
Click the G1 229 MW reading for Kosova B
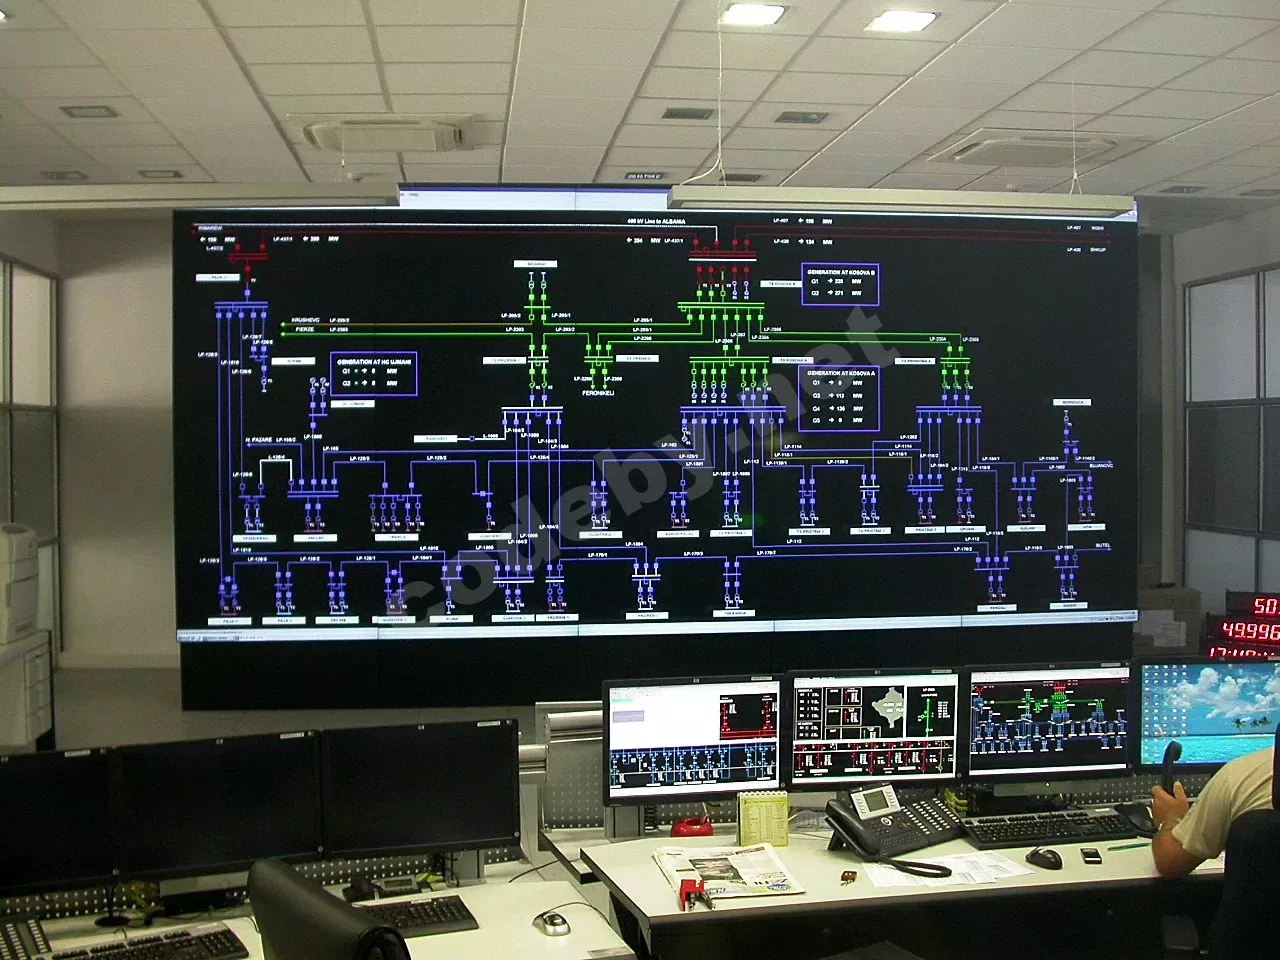point(835,281)
